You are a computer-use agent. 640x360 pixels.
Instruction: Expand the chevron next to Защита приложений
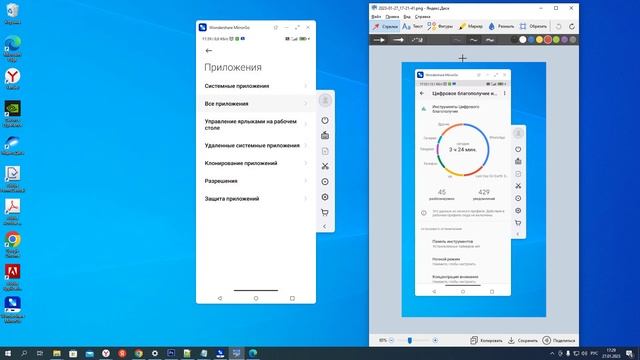click(306, 199)
